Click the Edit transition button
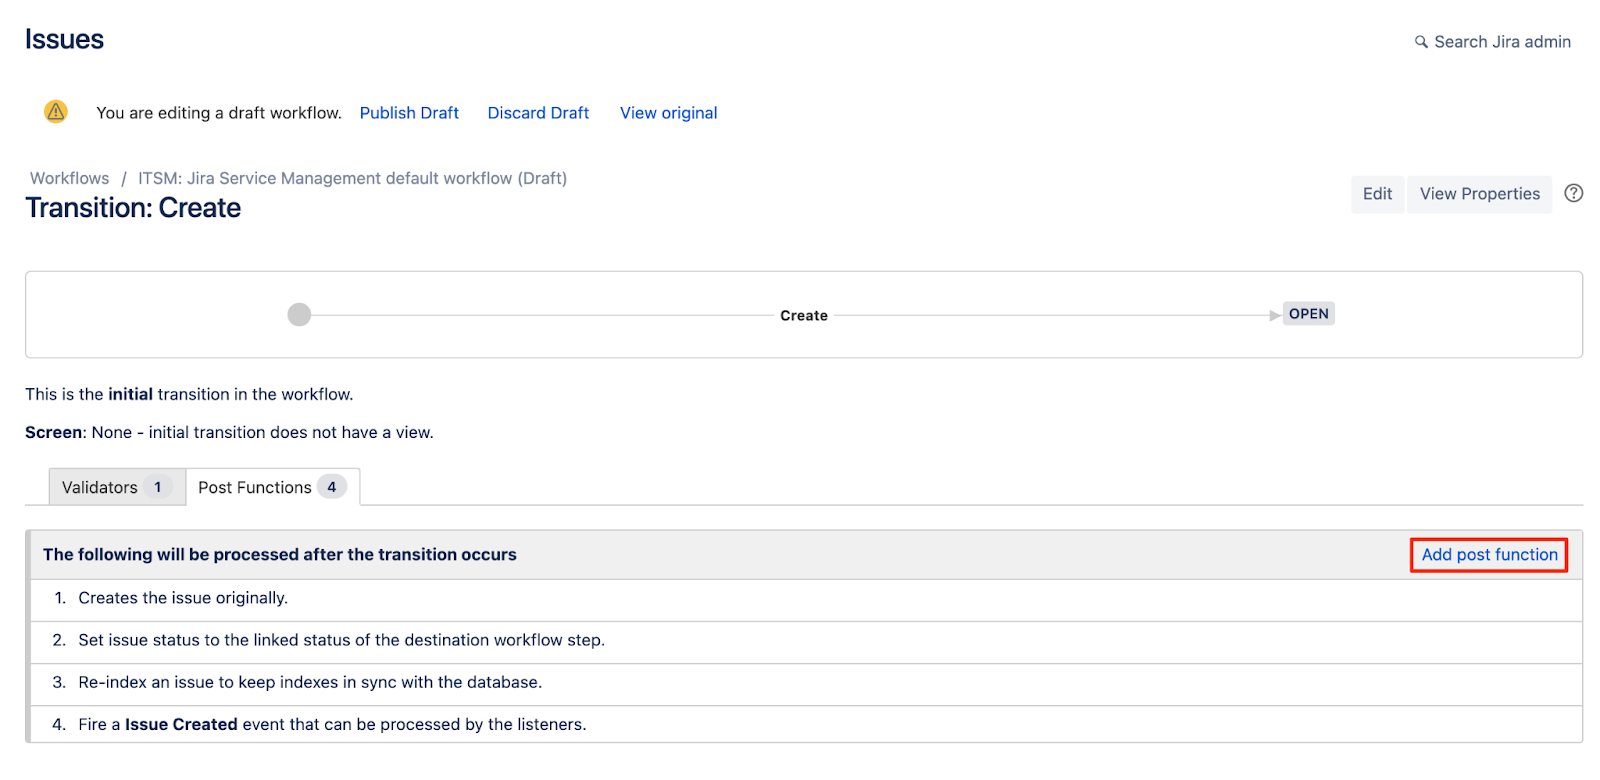1600x780 pixels. pos(1377,194)
